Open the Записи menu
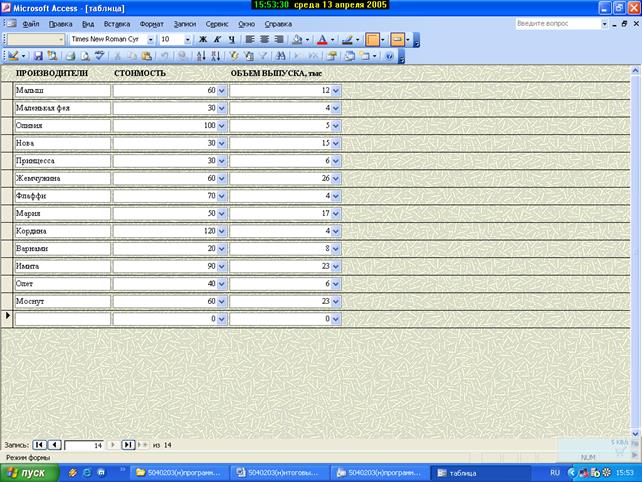 [185, 23]
